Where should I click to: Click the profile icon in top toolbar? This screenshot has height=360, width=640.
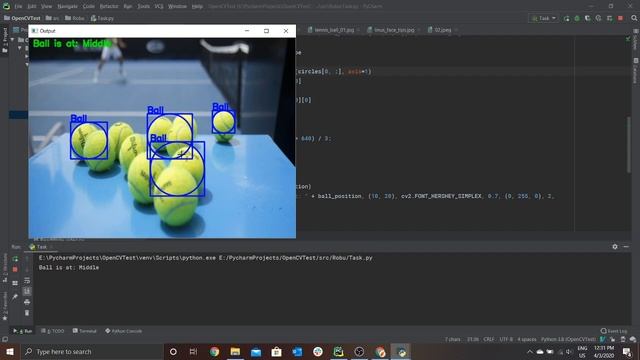(x=598, y=18)
